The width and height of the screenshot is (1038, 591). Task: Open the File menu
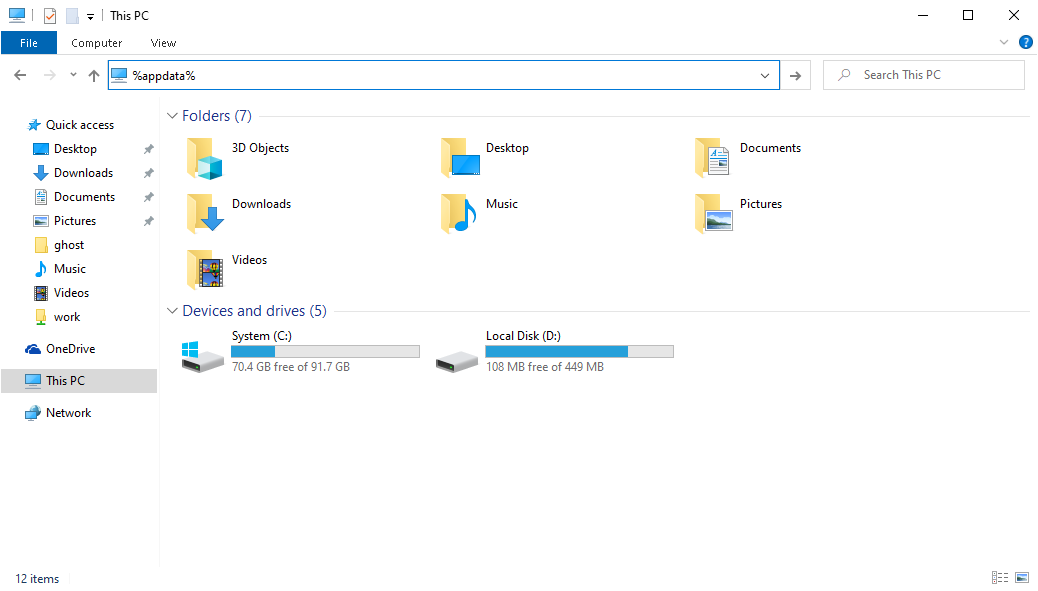[28, 43]
